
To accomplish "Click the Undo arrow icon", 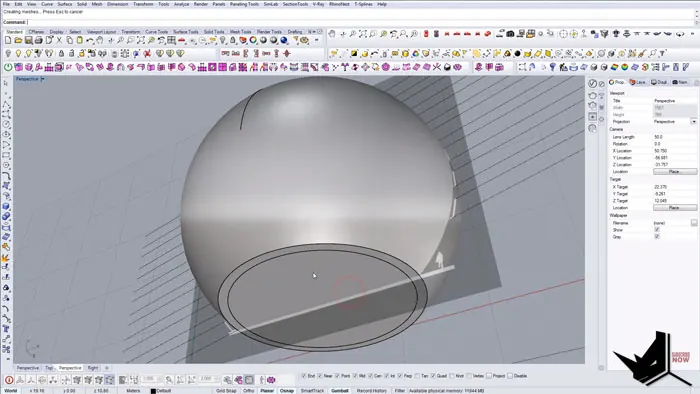I will pos(90,41).
